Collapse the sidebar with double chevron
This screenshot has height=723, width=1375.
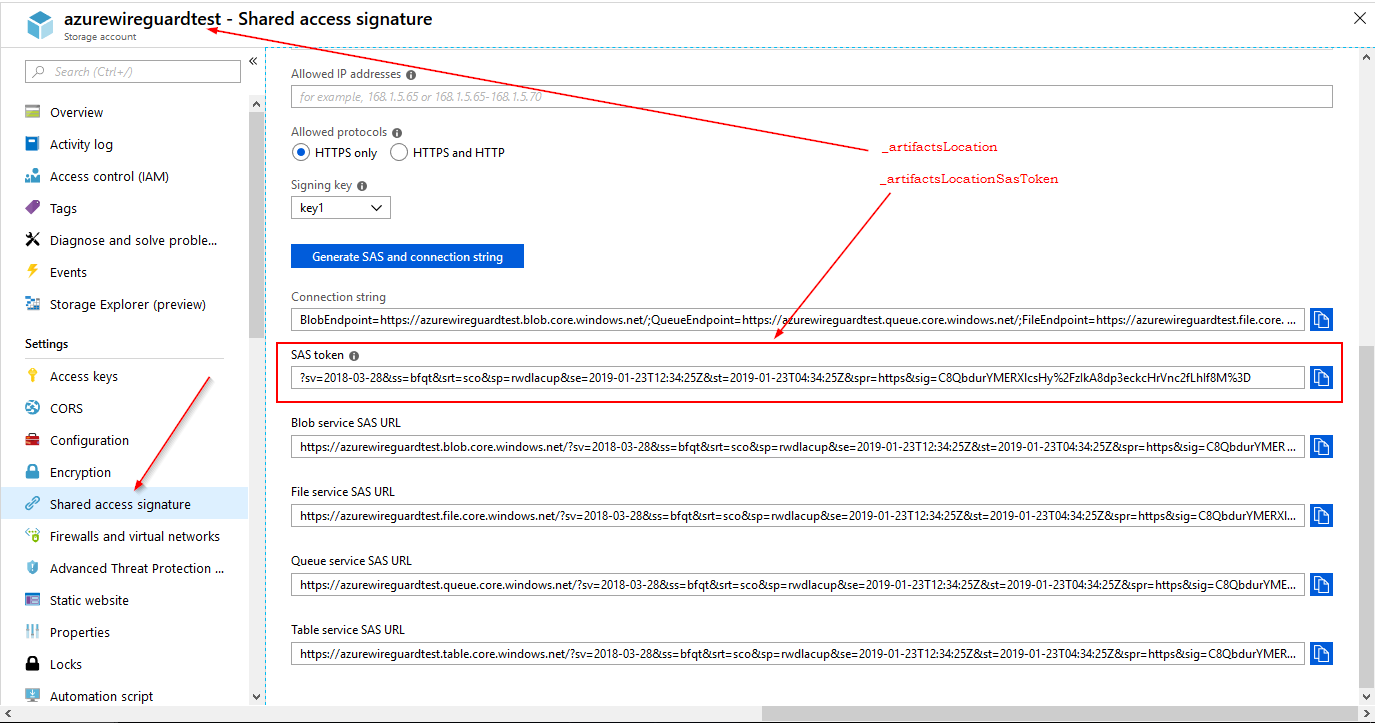coord(253,62)
